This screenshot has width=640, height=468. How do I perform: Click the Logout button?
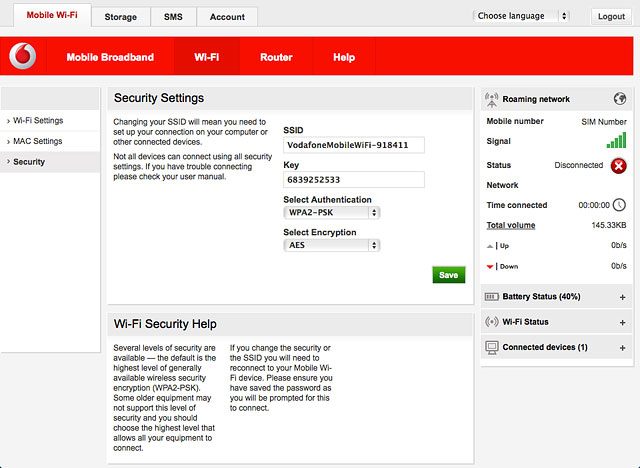pyautogui.click(x=611, y=16)
